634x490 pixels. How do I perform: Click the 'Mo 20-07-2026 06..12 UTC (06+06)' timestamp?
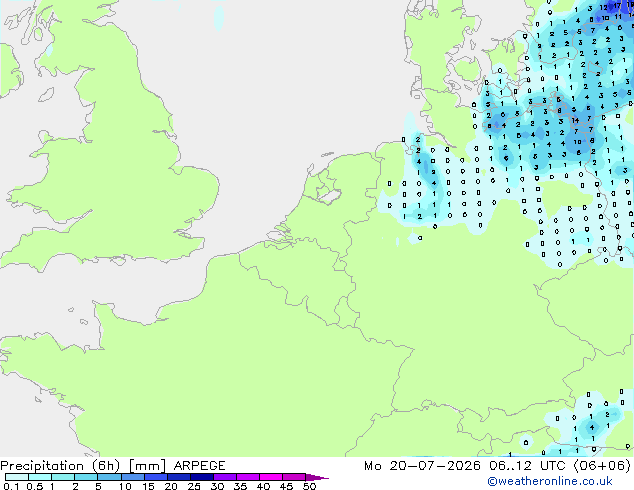497,466
